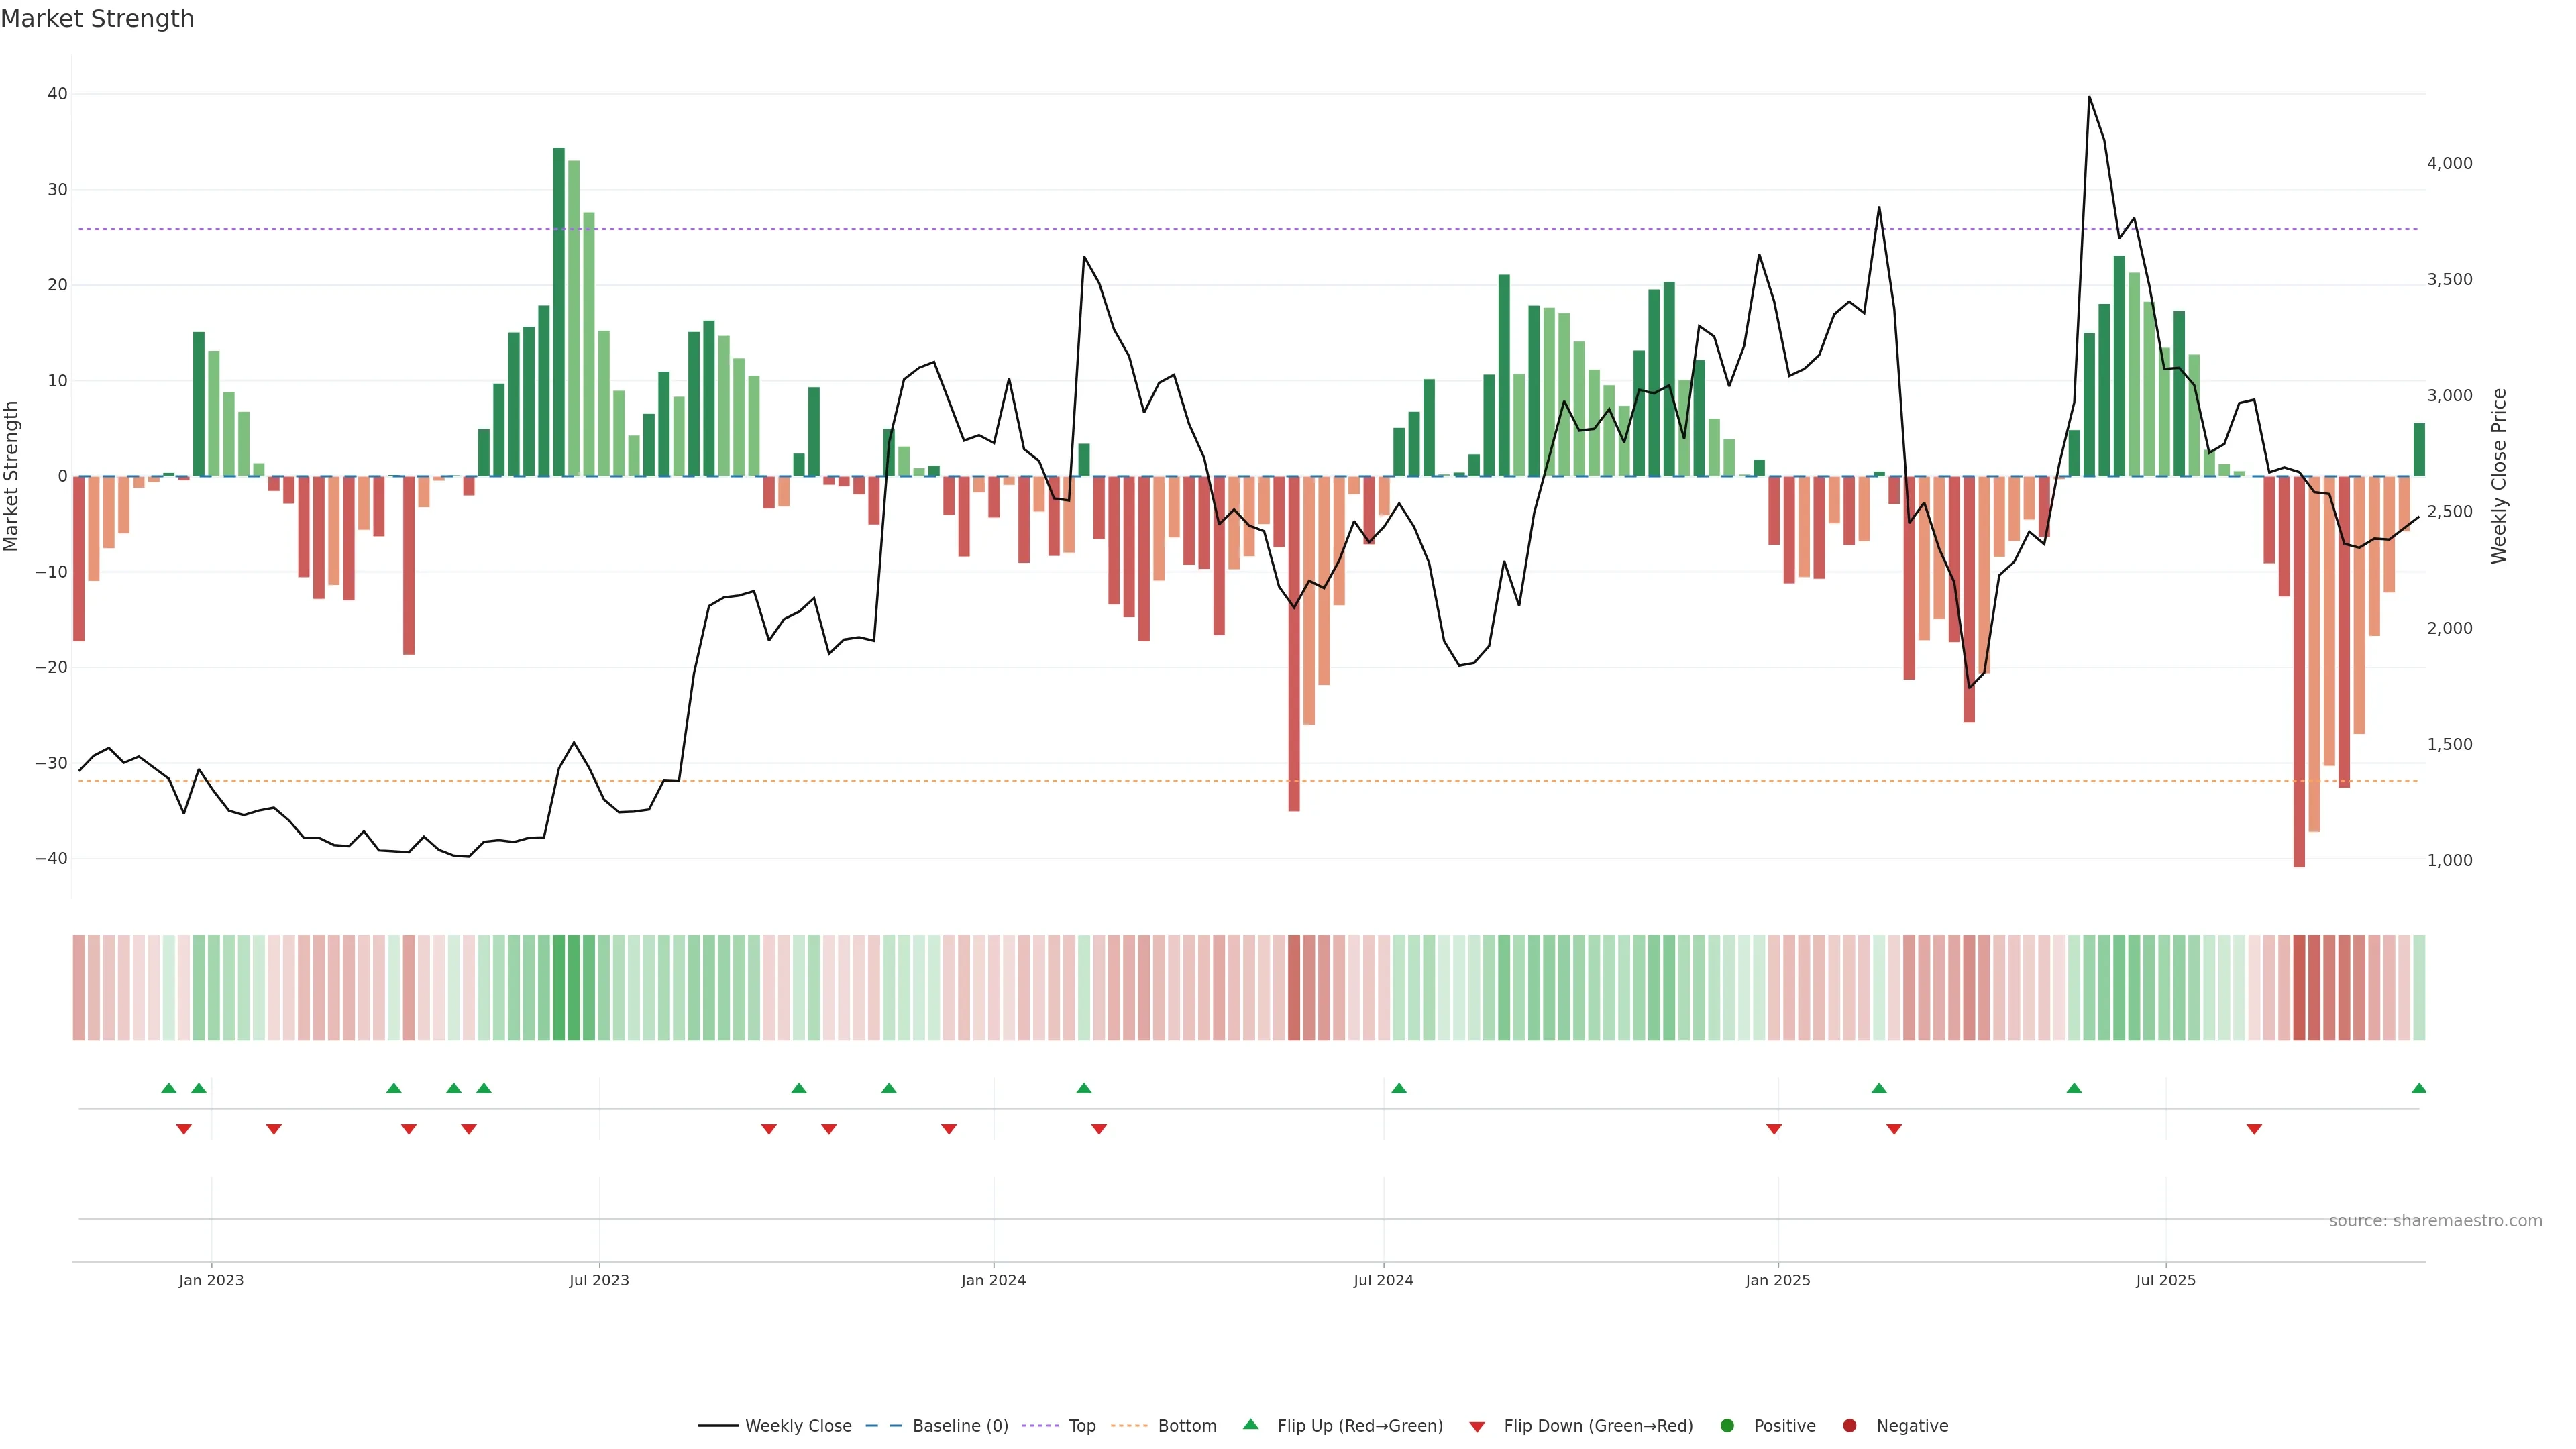Click the last green flip-up triangle marker
Viewport: 2576px width, 1449px height.
click(2418, 1088)
